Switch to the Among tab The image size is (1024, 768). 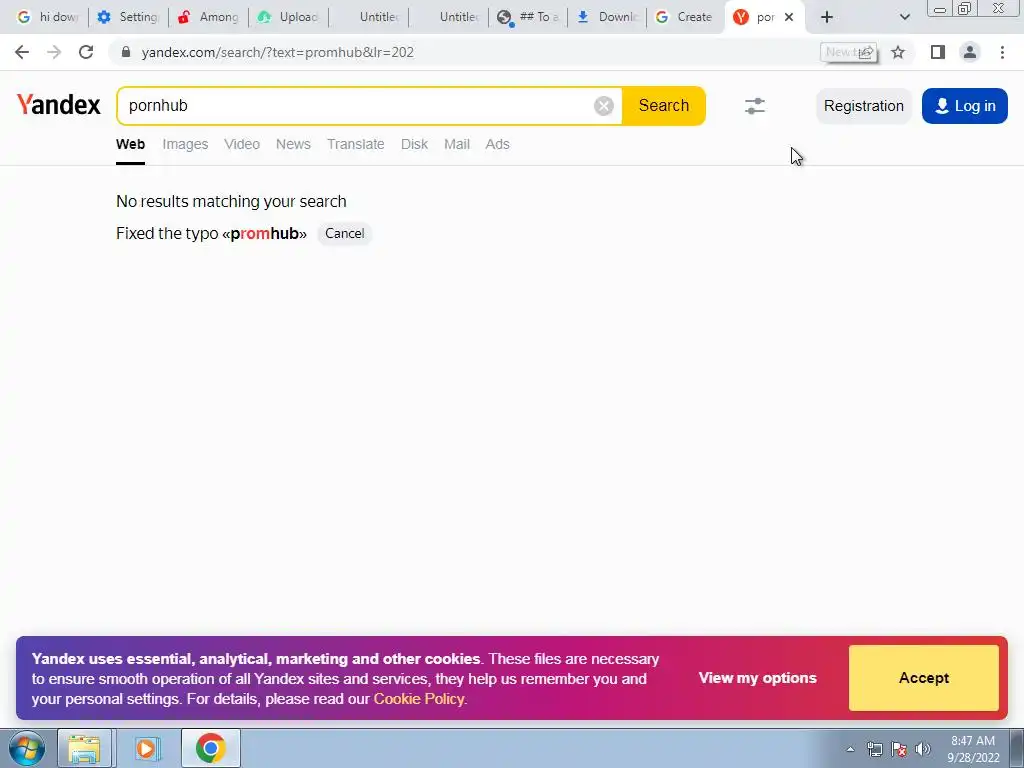pos(208,17)
